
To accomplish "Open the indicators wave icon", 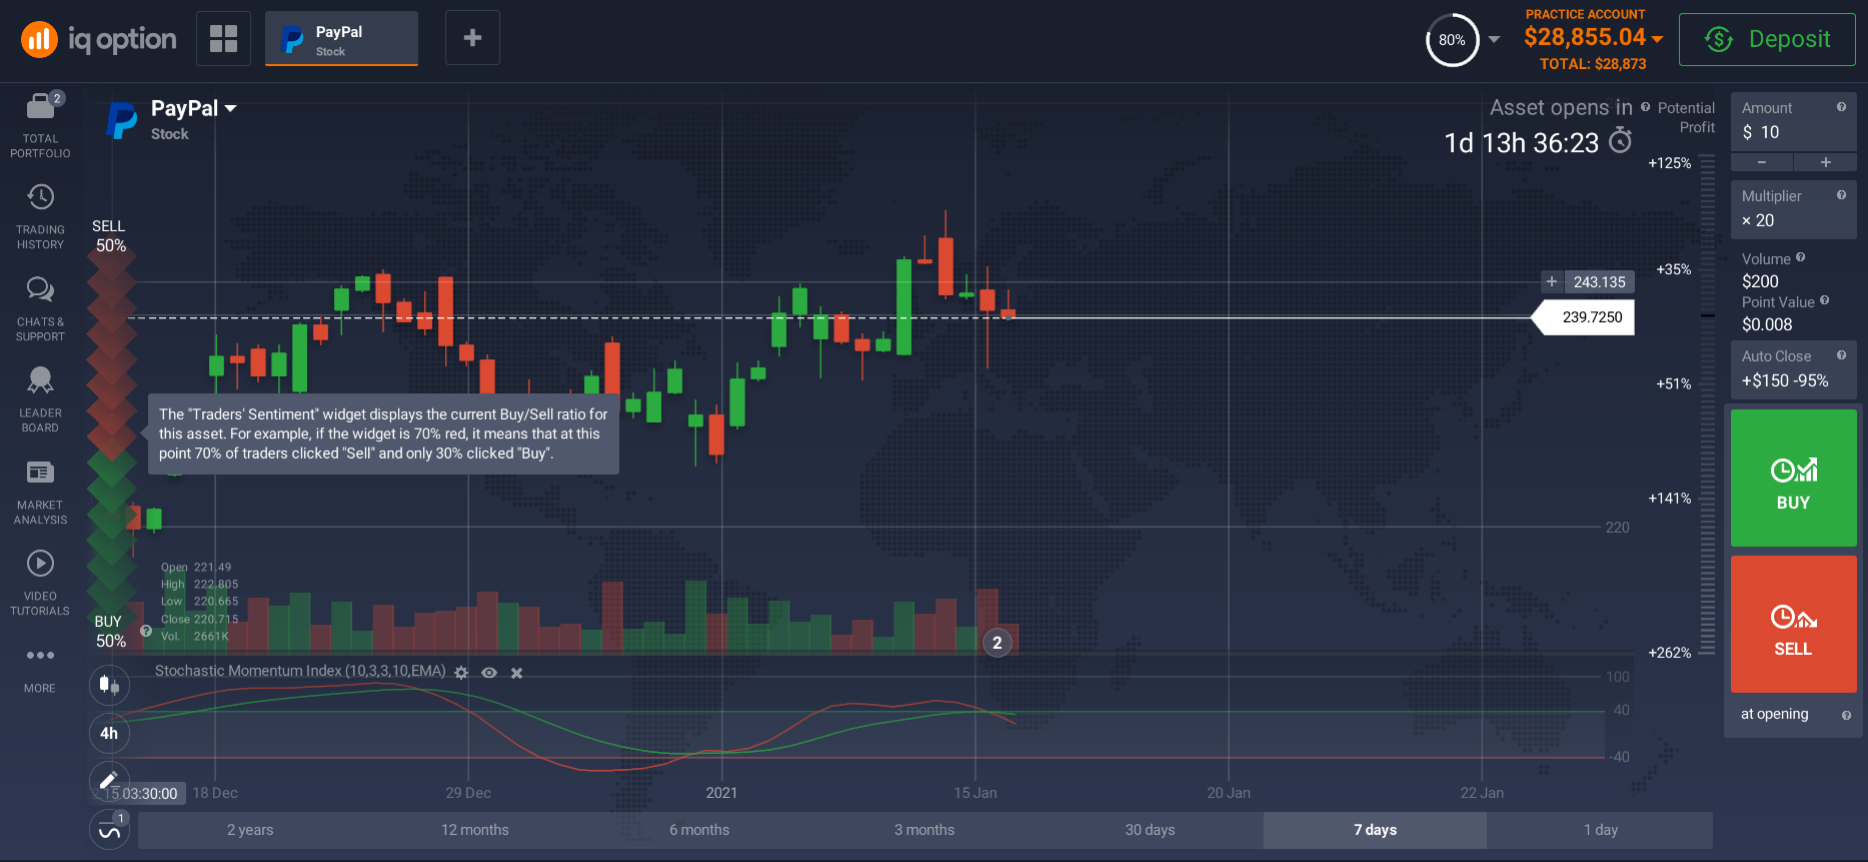I will (109, 831).
